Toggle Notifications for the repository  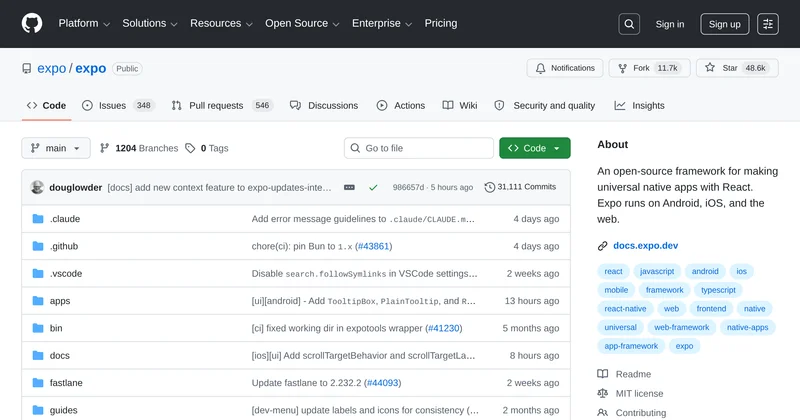[565, 68]
